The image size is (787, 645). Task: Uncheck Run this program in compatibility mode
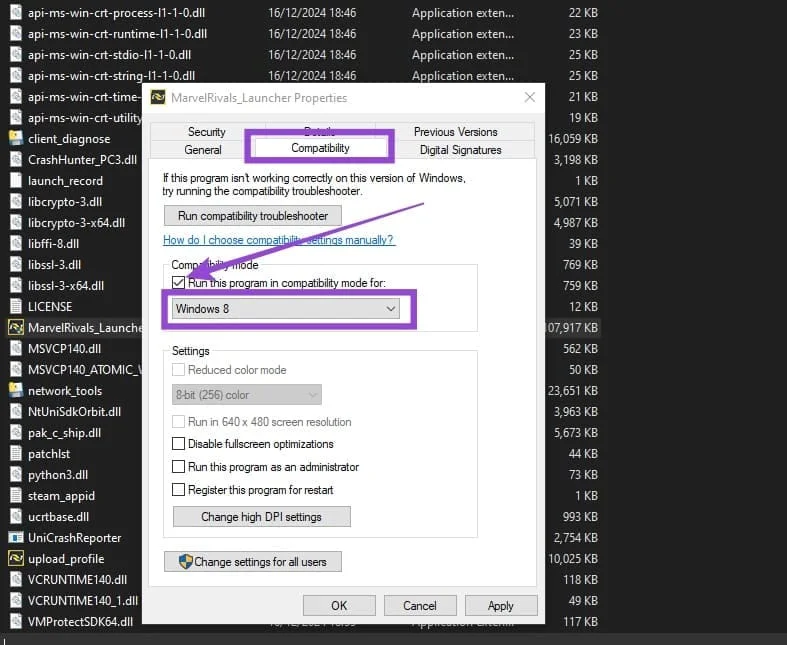tap(179, 283)
